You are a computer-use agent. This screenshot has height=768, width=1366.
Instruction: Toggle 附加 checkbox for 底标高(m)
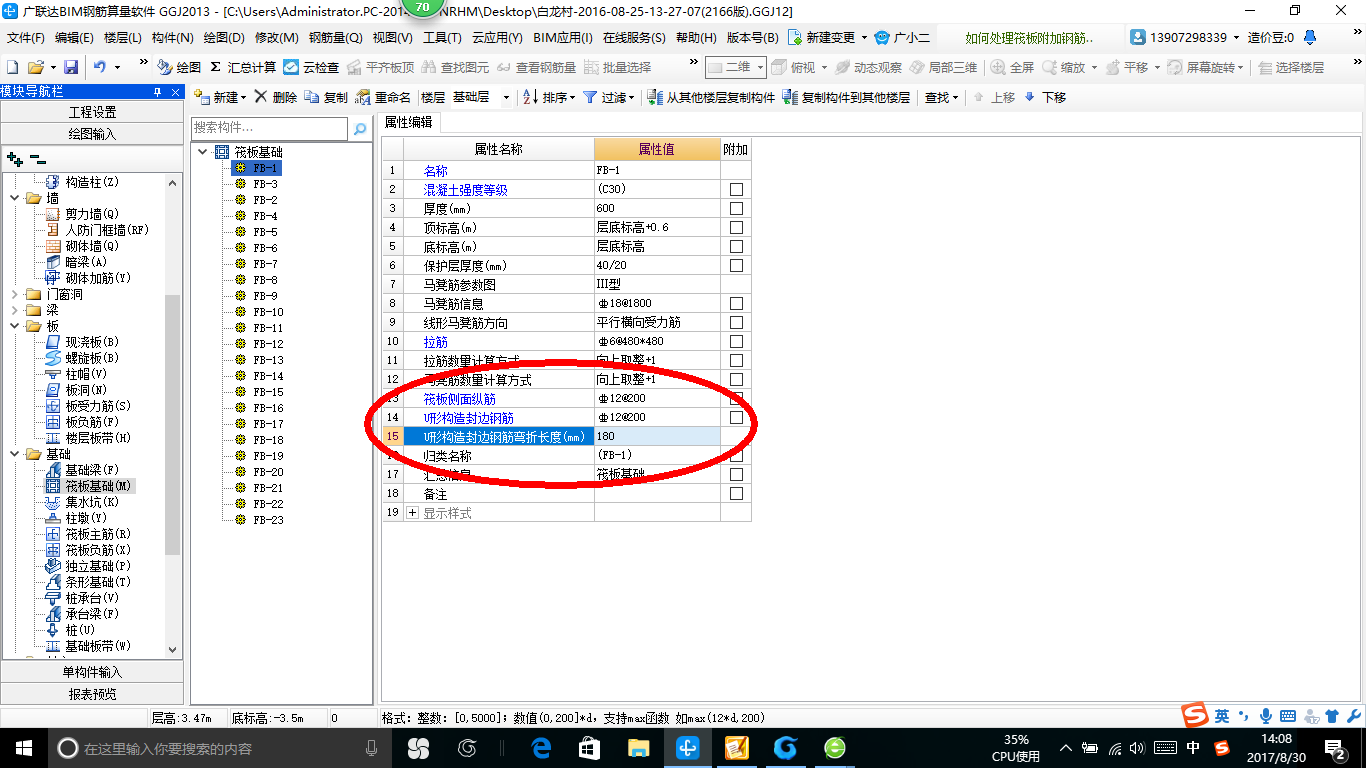click(737, 246)
